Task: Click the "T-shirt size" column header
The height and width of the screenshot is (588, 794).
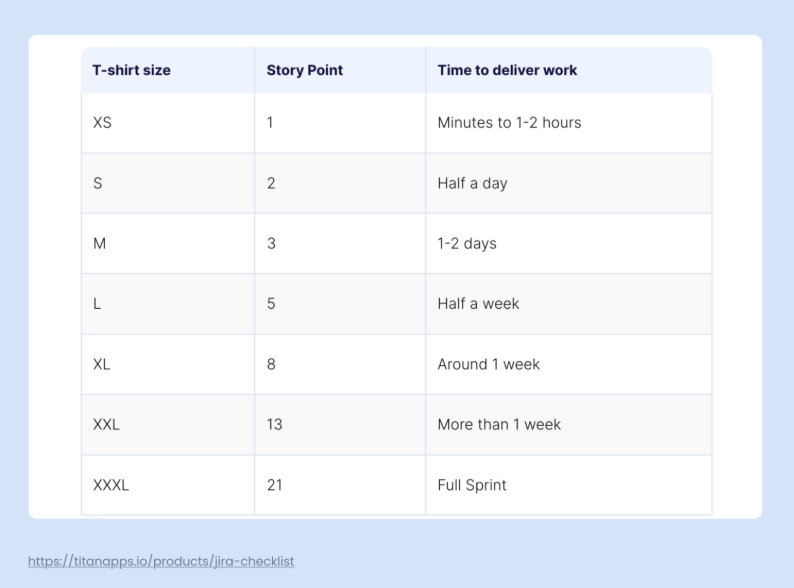Action: coord(132,70)
